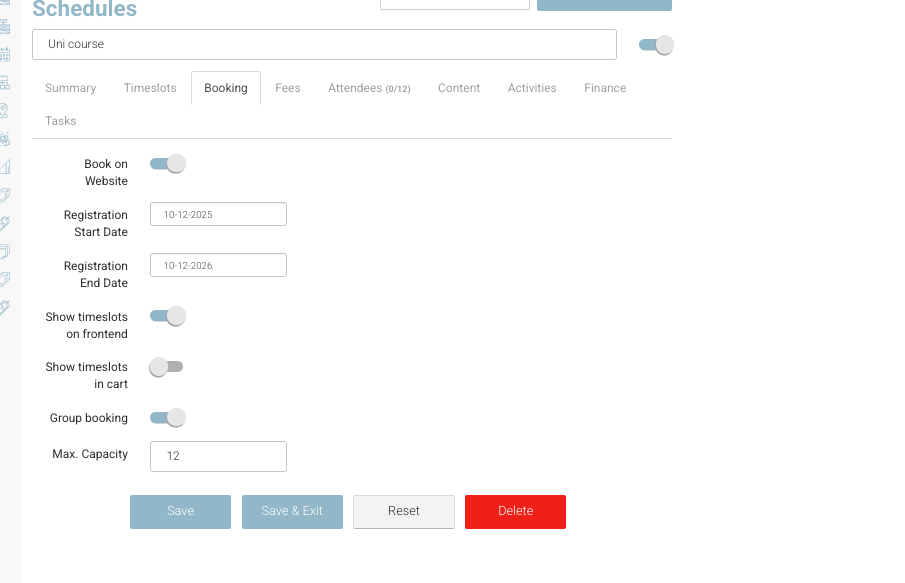905x583 pixels.
Task: Click the Save & Exit button
Action: (292, 511)
